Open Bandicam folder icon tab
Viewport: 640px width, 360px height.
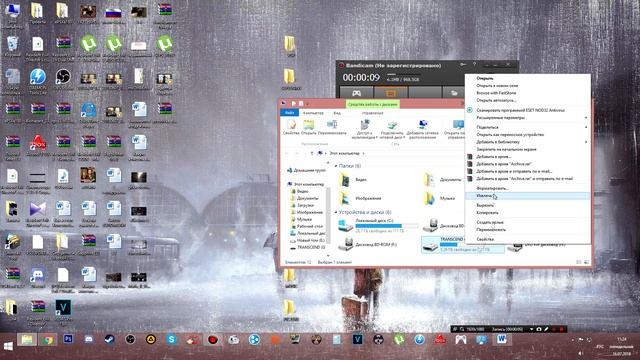tap(453, 93)
